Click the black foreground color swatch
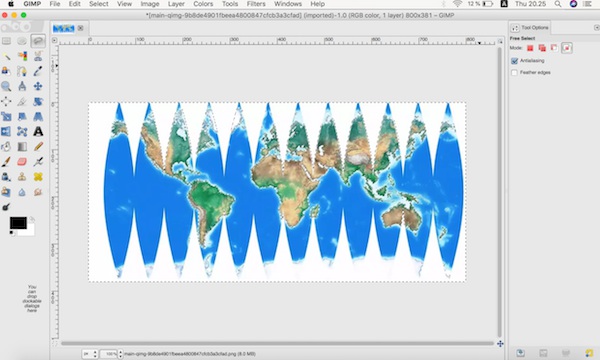Viewport: 600px width, 360px height. point(18,223)
